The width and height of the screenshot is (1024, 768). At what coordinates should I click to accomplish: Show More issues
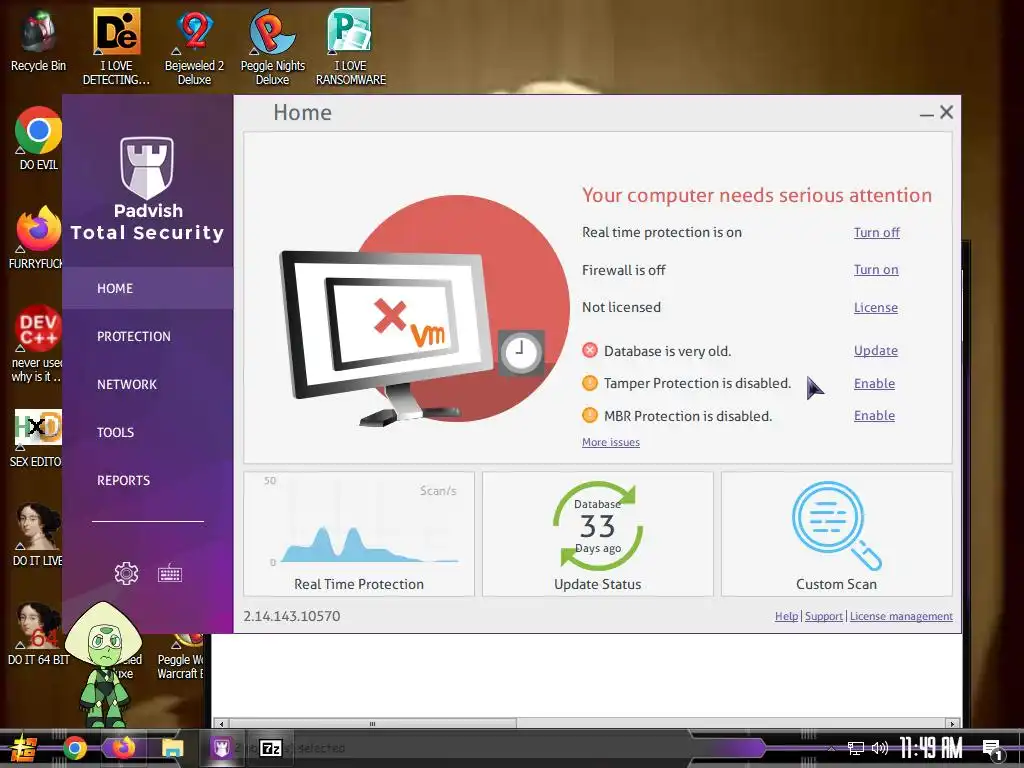pyautogui.click(x=611, y=442)
